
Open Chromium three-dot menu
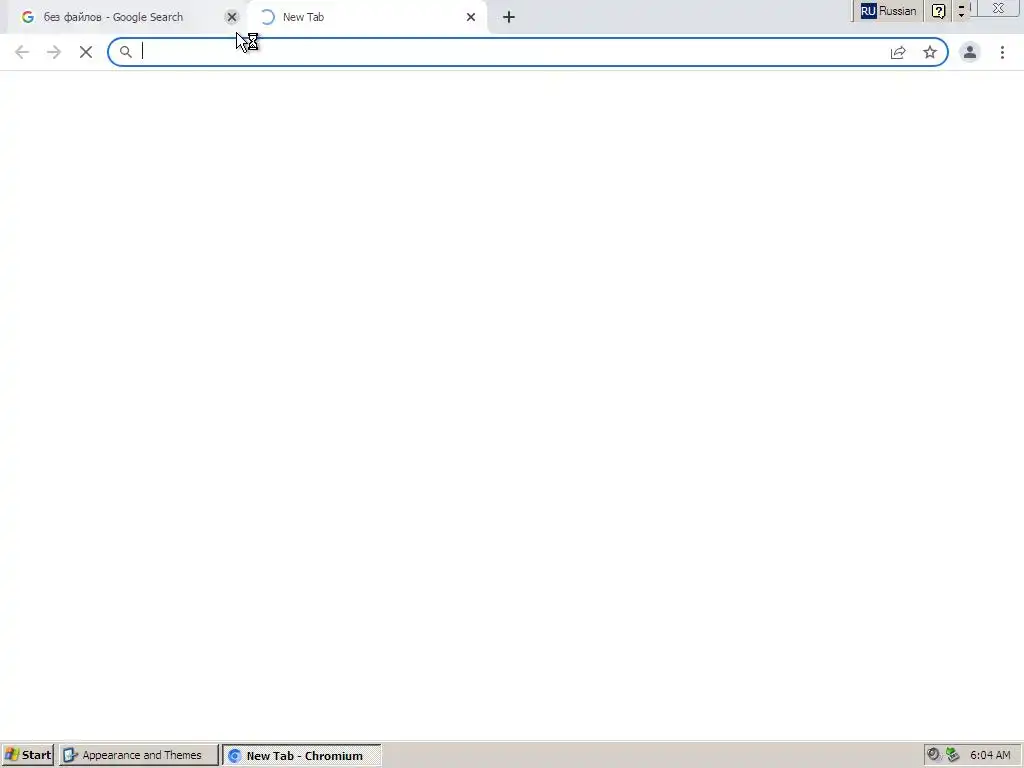(x=1002, y=52)
